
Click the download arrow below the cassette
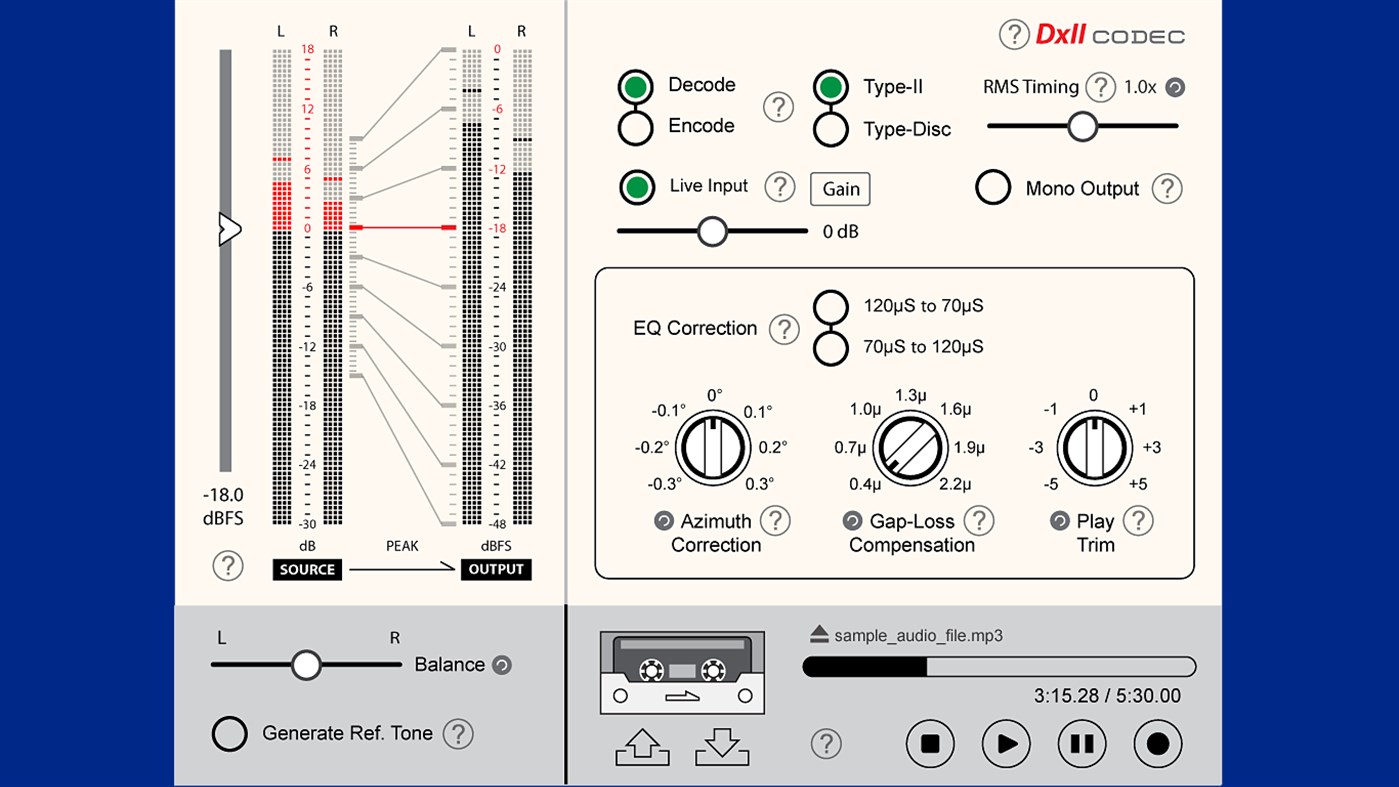click(721, 748)
